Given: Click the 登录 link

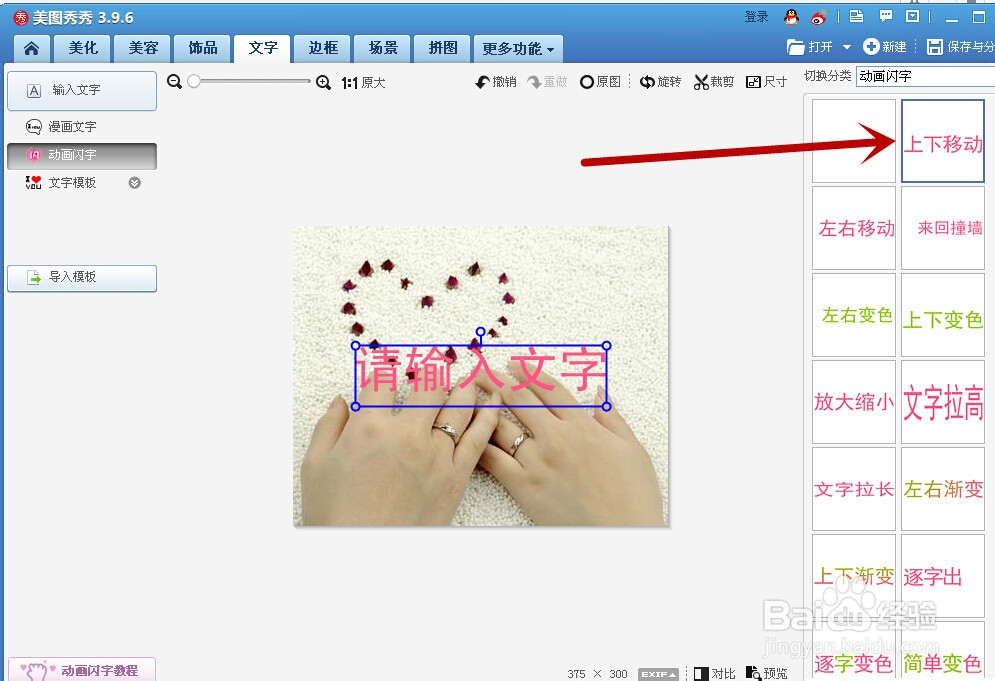Looking at the screenshot, I should coord(756,17).
